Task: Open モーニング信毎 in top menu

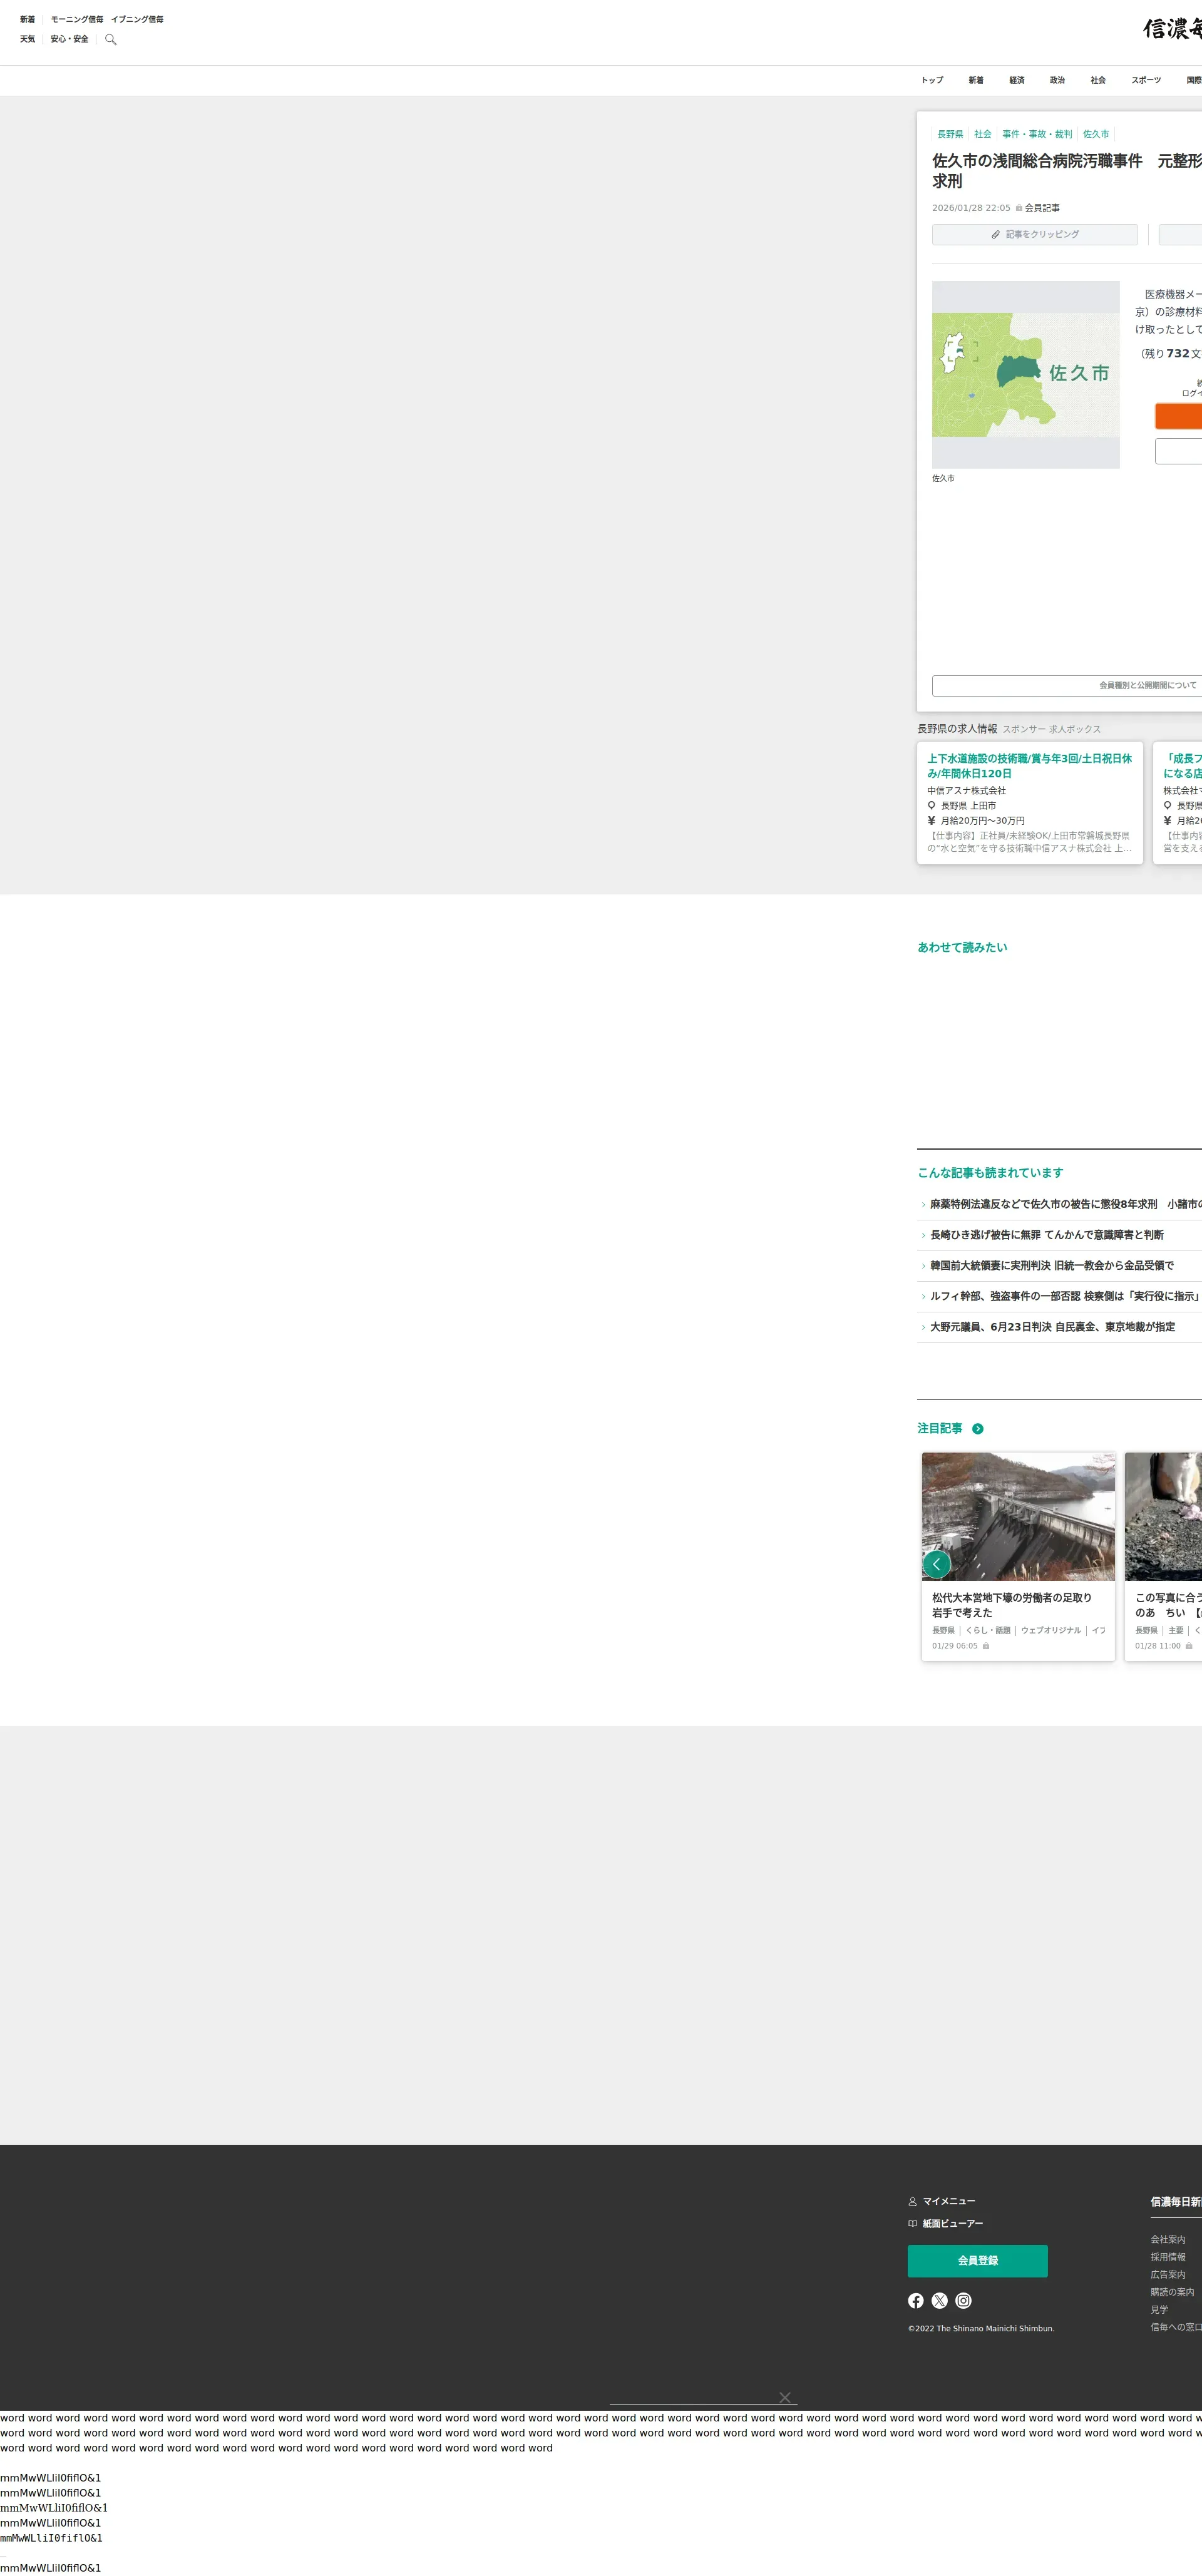Action: (77, 19)
